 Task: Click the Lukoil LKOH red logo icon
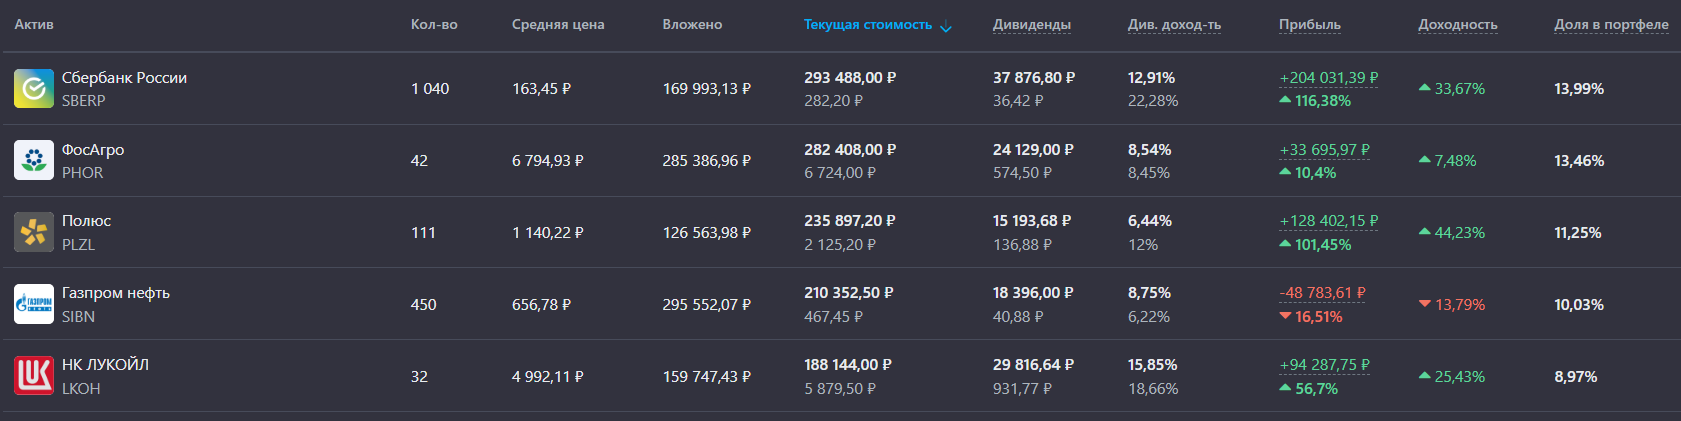[x=34, y=376]
